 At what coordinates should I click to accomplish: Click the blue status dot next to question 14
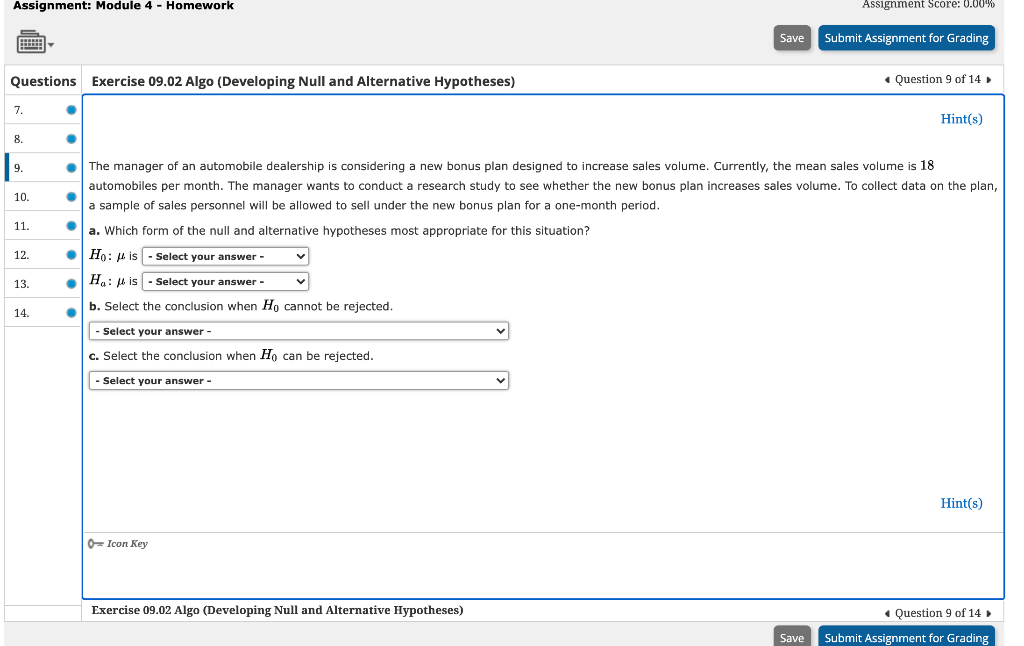[x=69, y=312]
